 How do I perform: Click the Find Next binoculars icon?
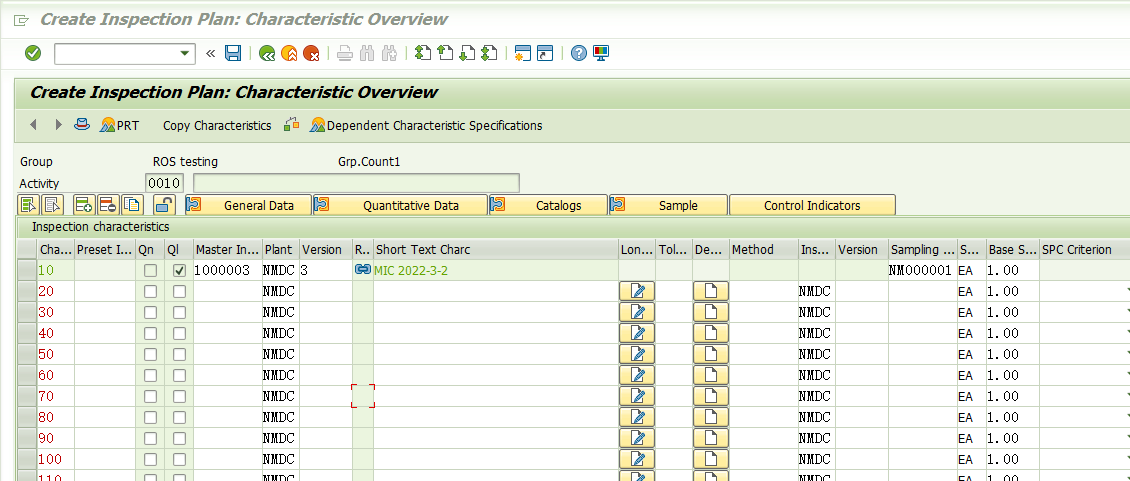pos(389,53)
